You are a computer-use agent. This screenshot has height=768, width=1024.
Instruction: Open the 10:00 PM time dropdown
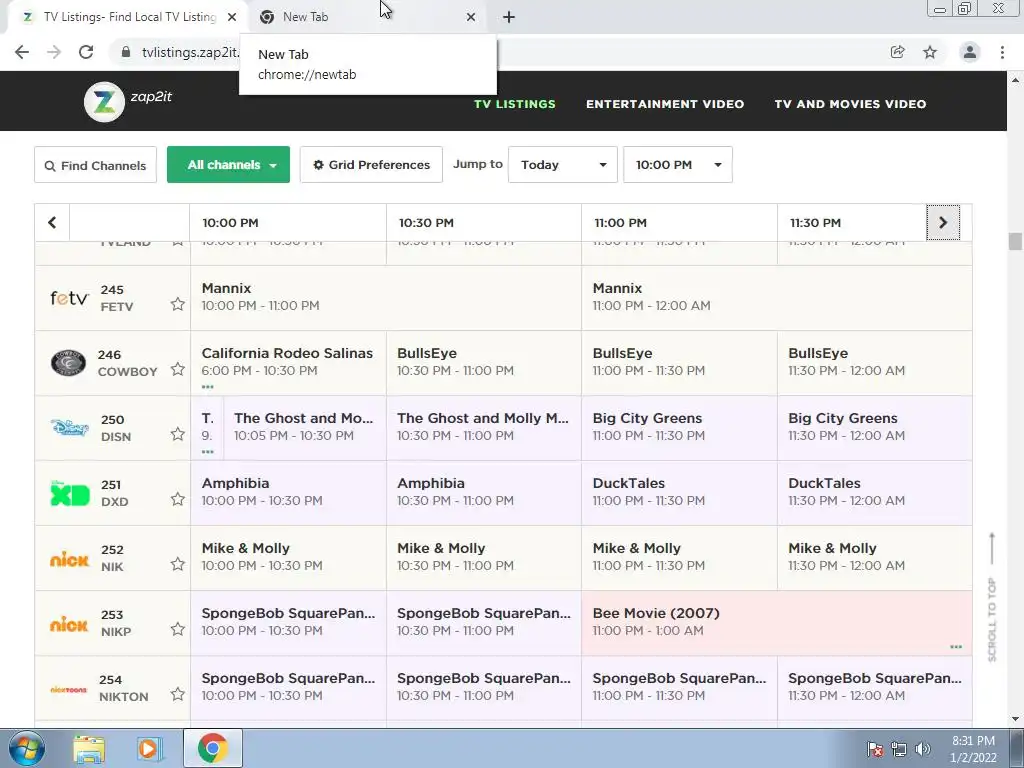678,165
